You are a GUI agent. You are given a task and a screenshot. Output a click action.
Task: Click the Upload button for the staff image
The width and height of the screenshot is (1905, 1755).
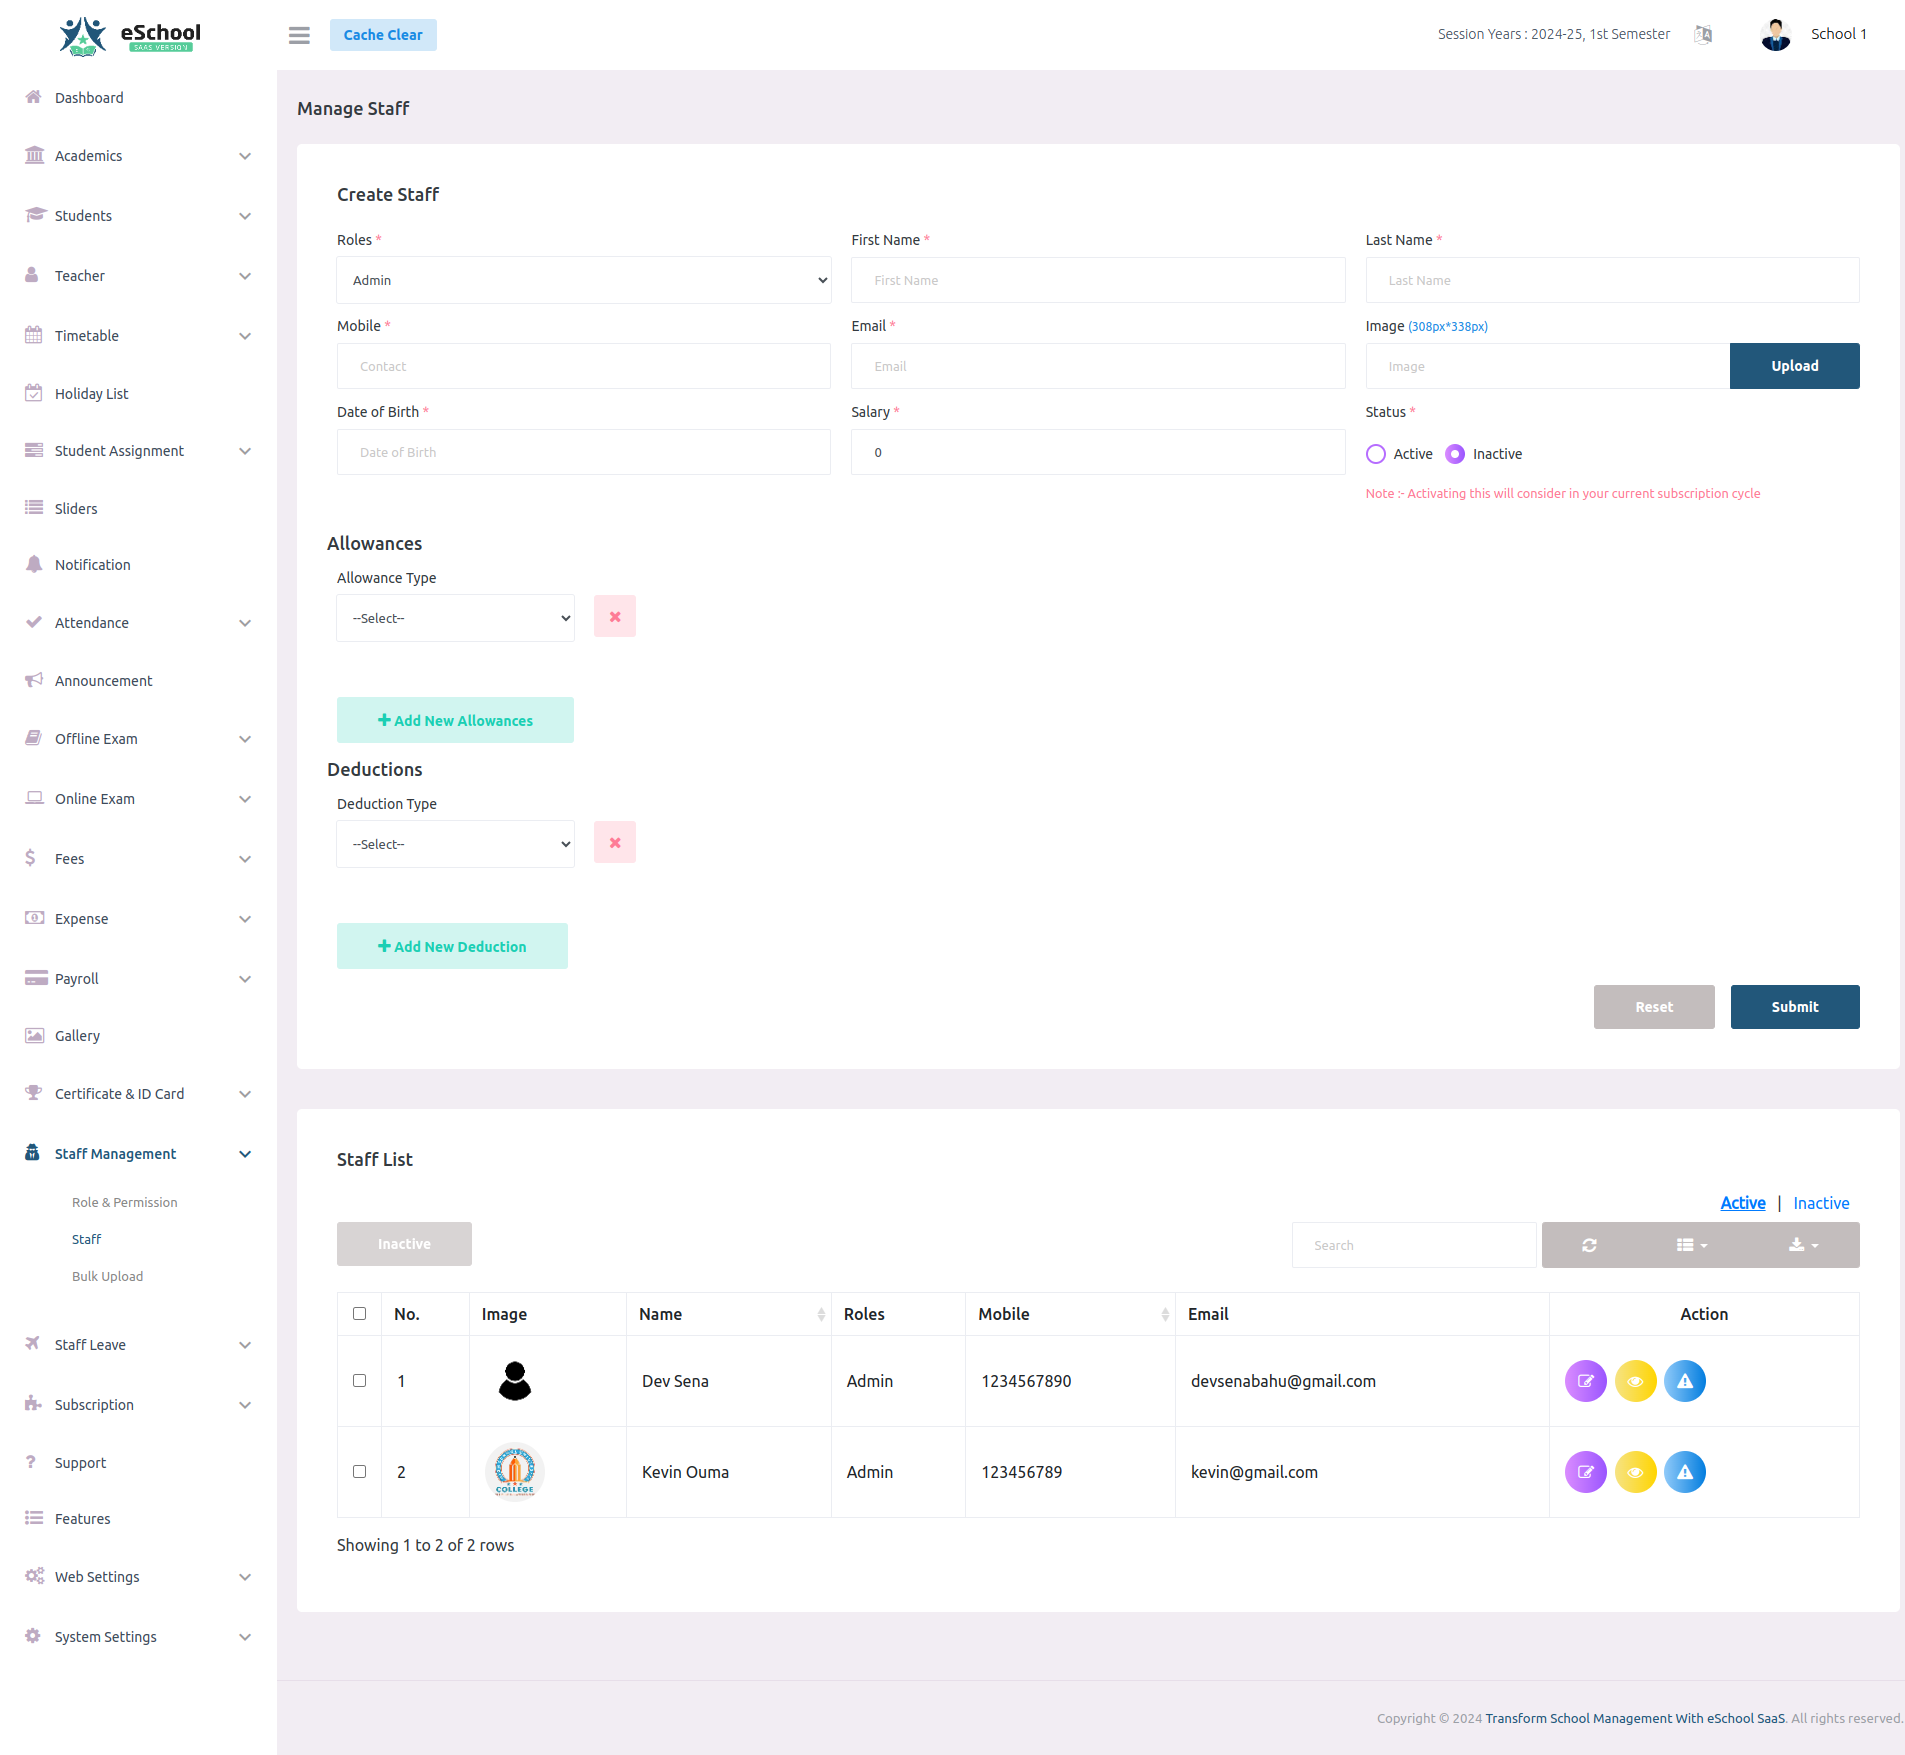[x=1794, y=366]
